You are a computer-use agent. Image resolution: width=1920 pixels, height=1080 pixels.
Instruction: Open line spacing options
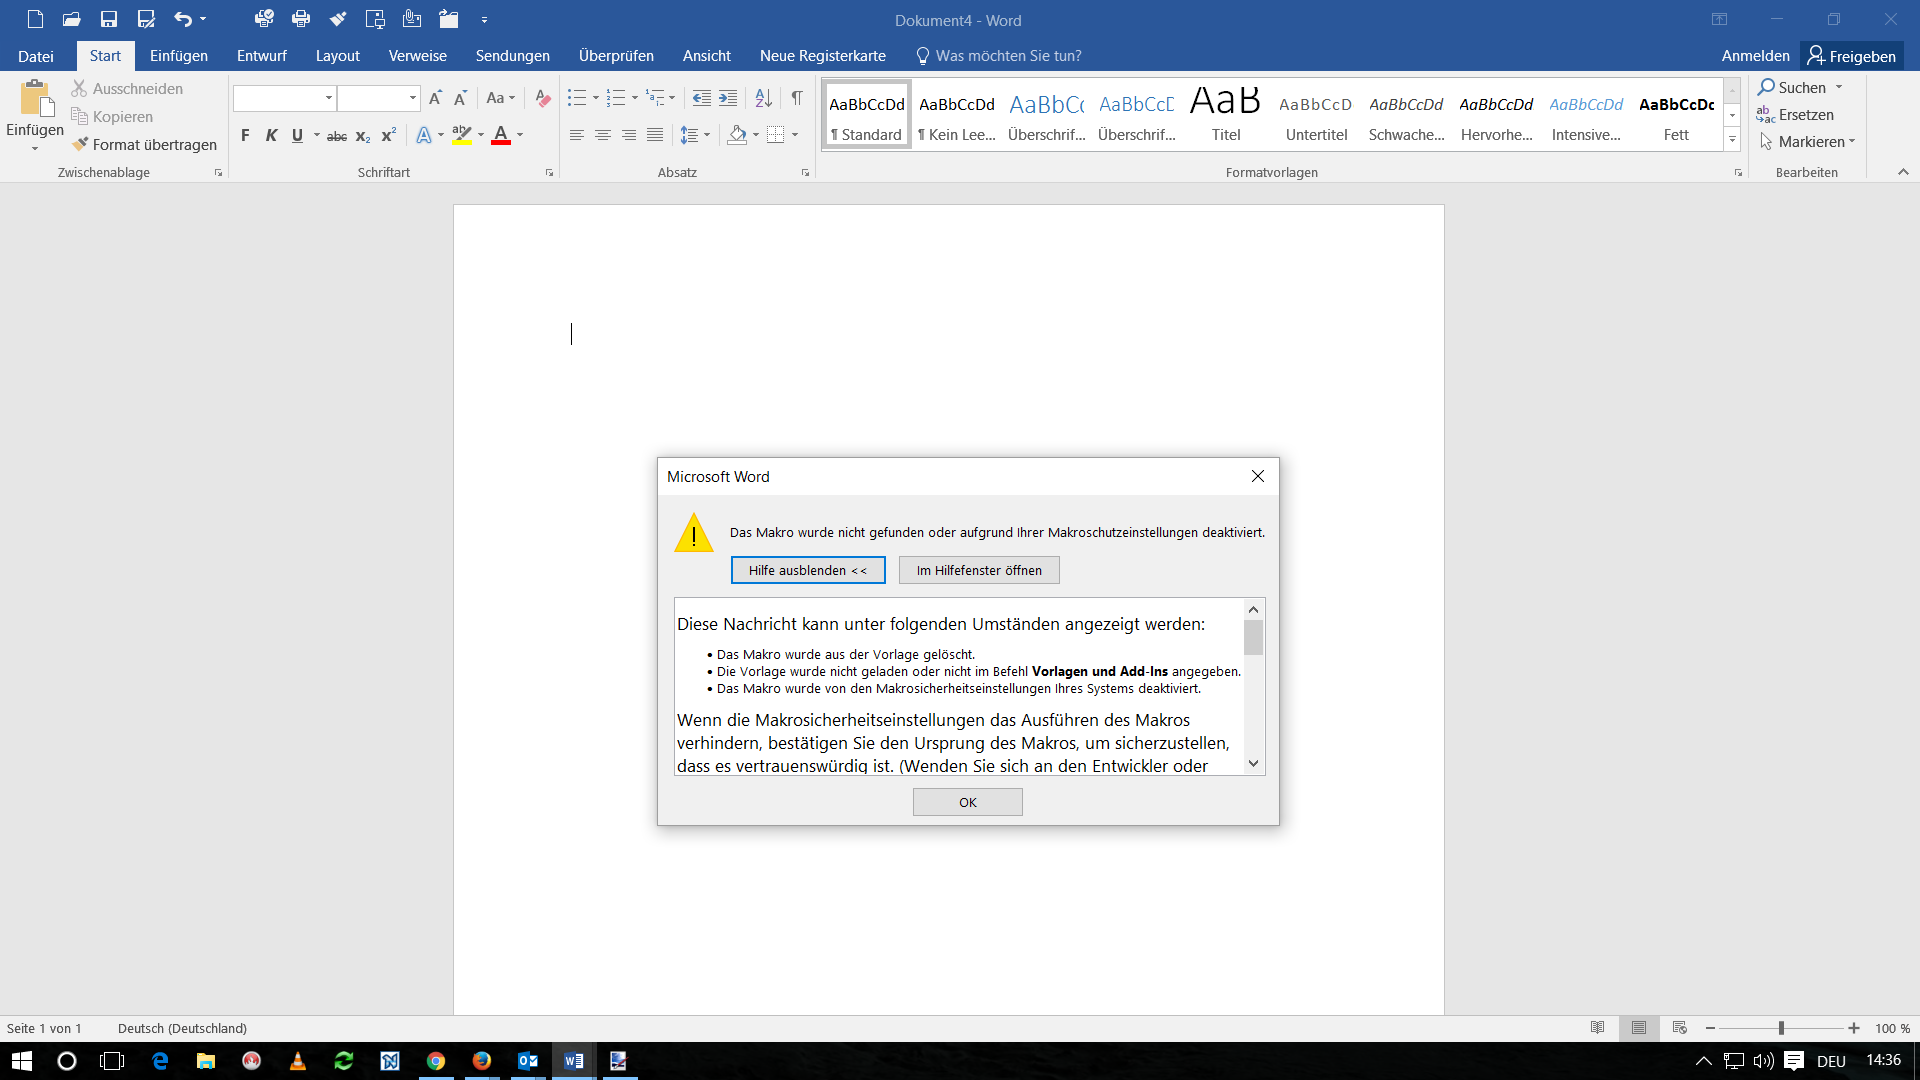(695, 135)
